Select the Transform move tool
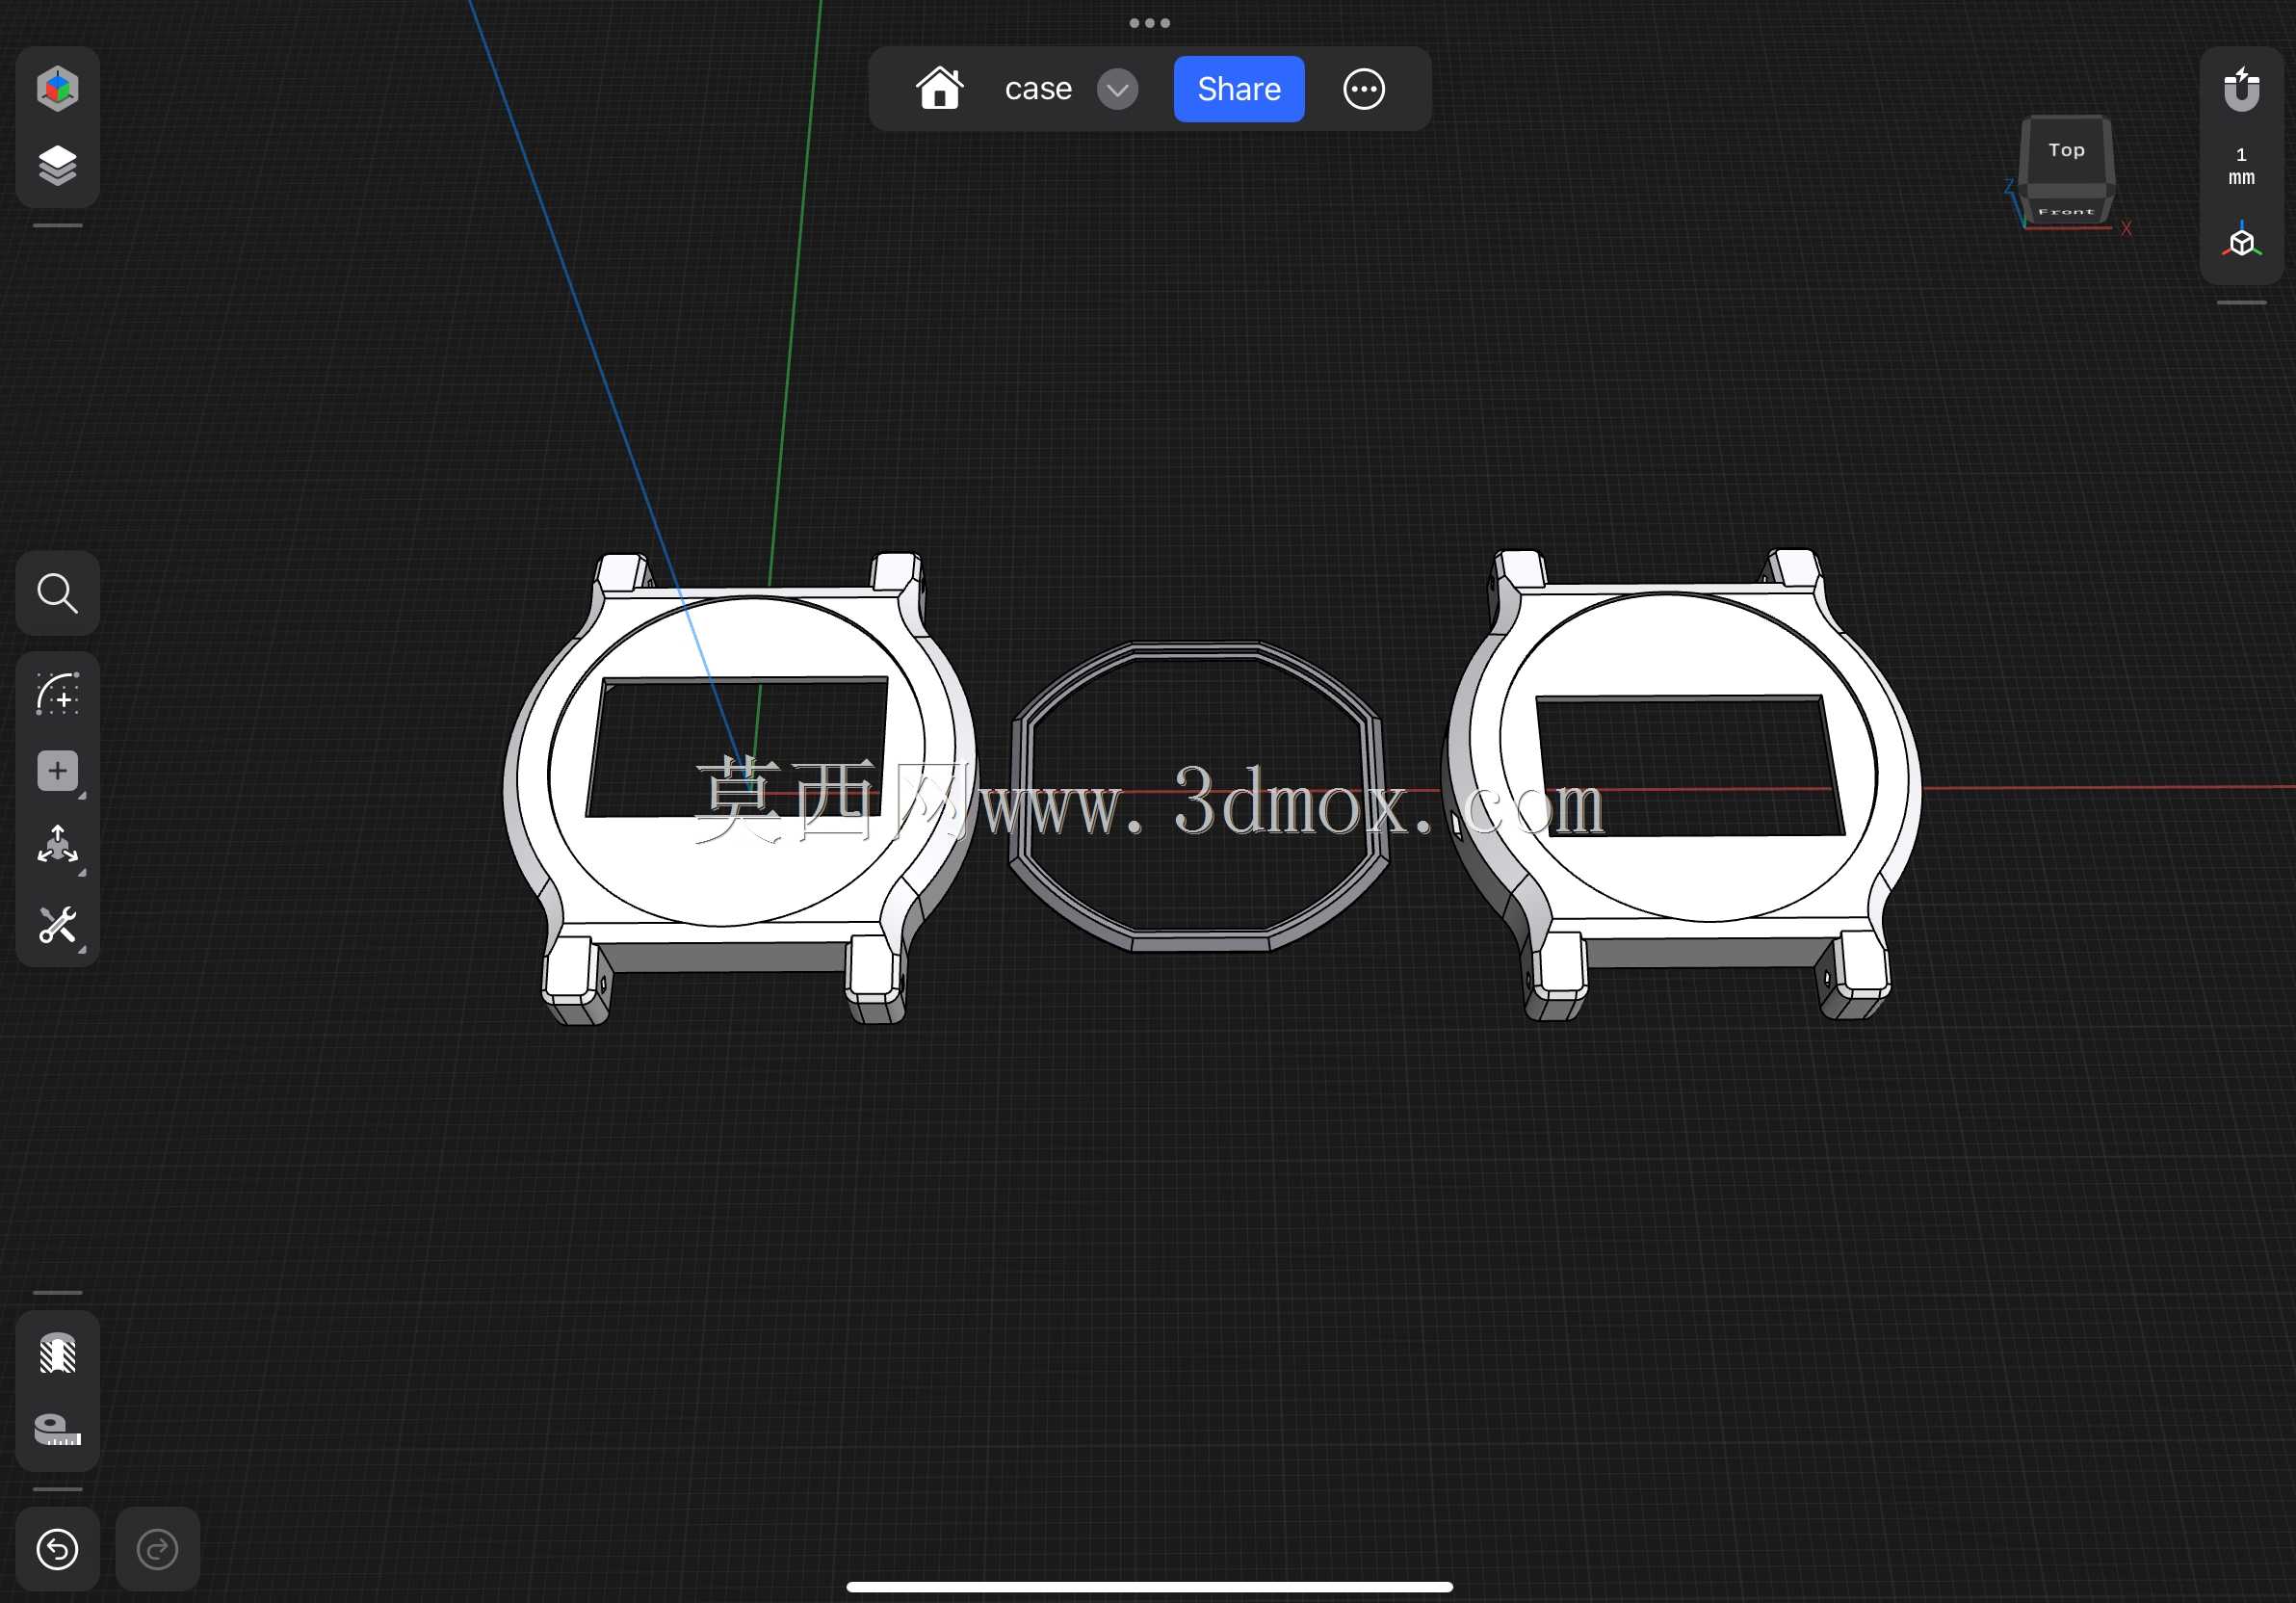Image resolution: width=2296 pixels, height=1603 pixels. tap(57, 846)
